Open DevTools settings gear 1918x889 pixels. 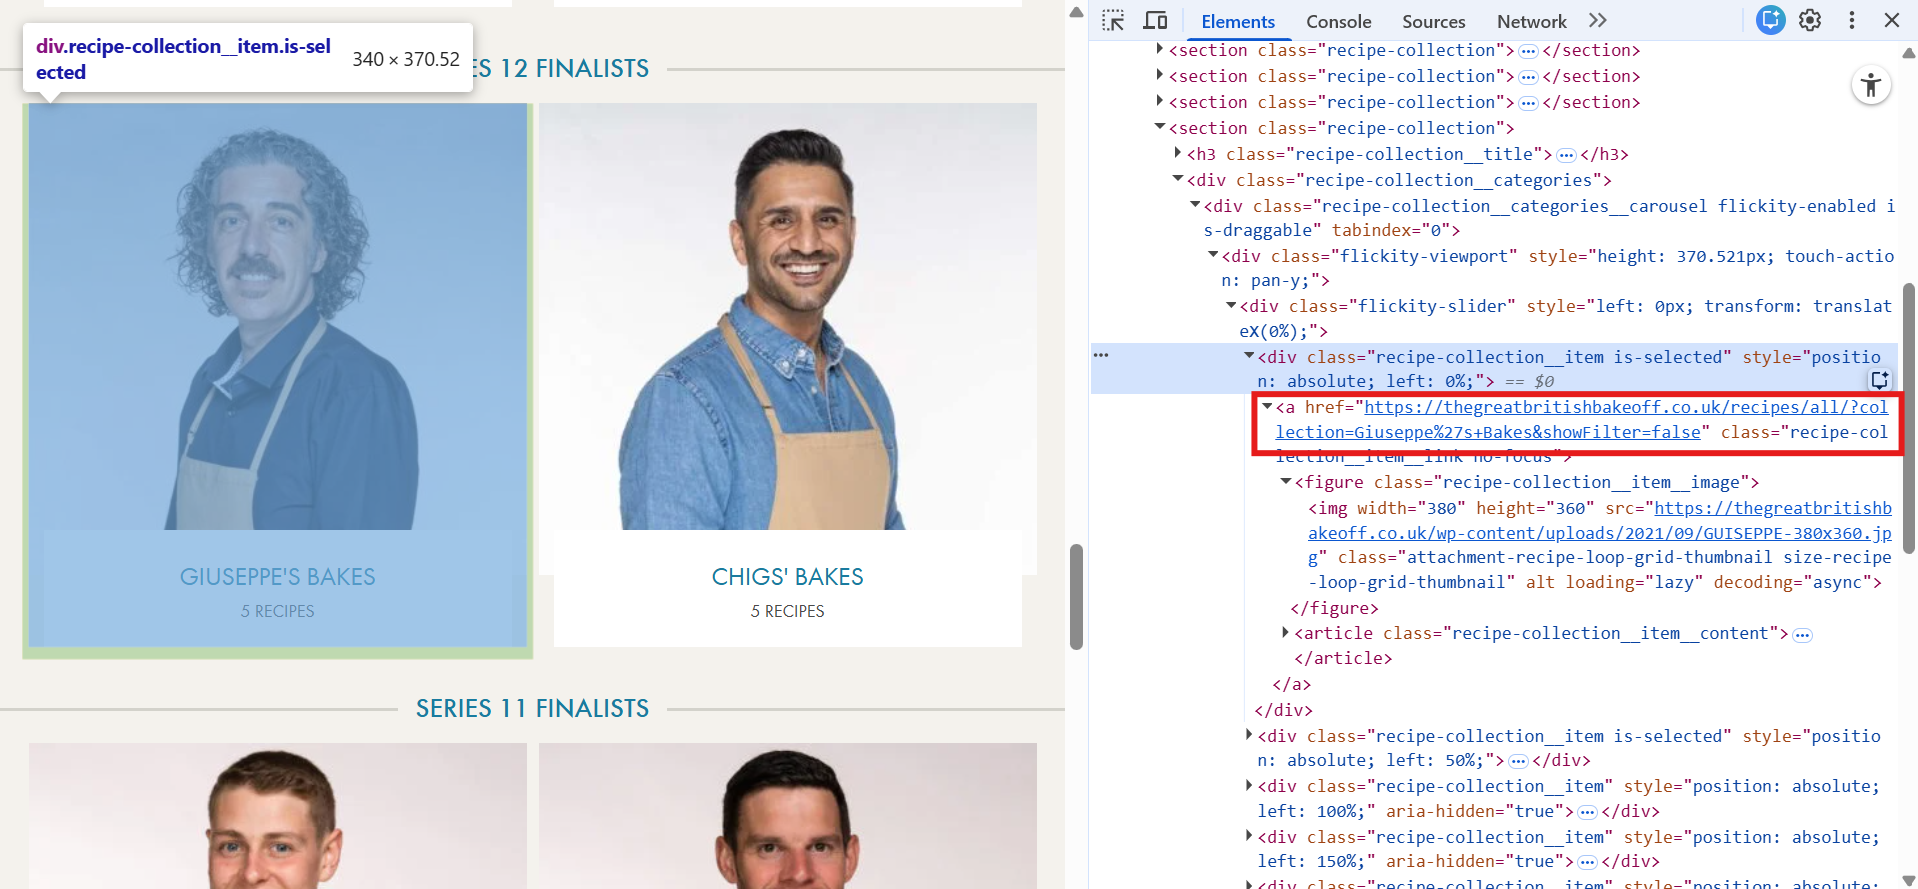click(1810, 20)
